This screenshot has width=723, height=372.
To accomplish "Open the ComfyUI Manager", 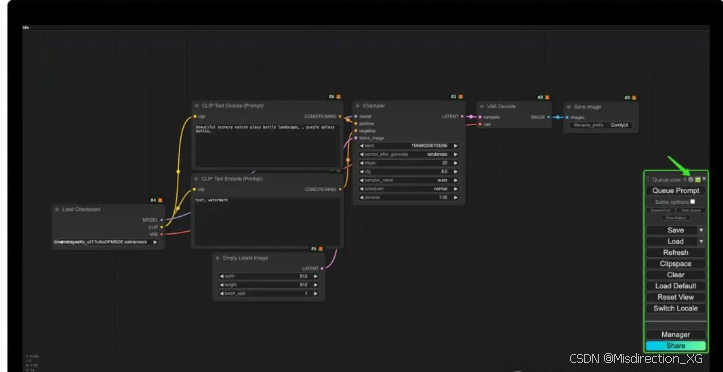I will tap(676, 335).
